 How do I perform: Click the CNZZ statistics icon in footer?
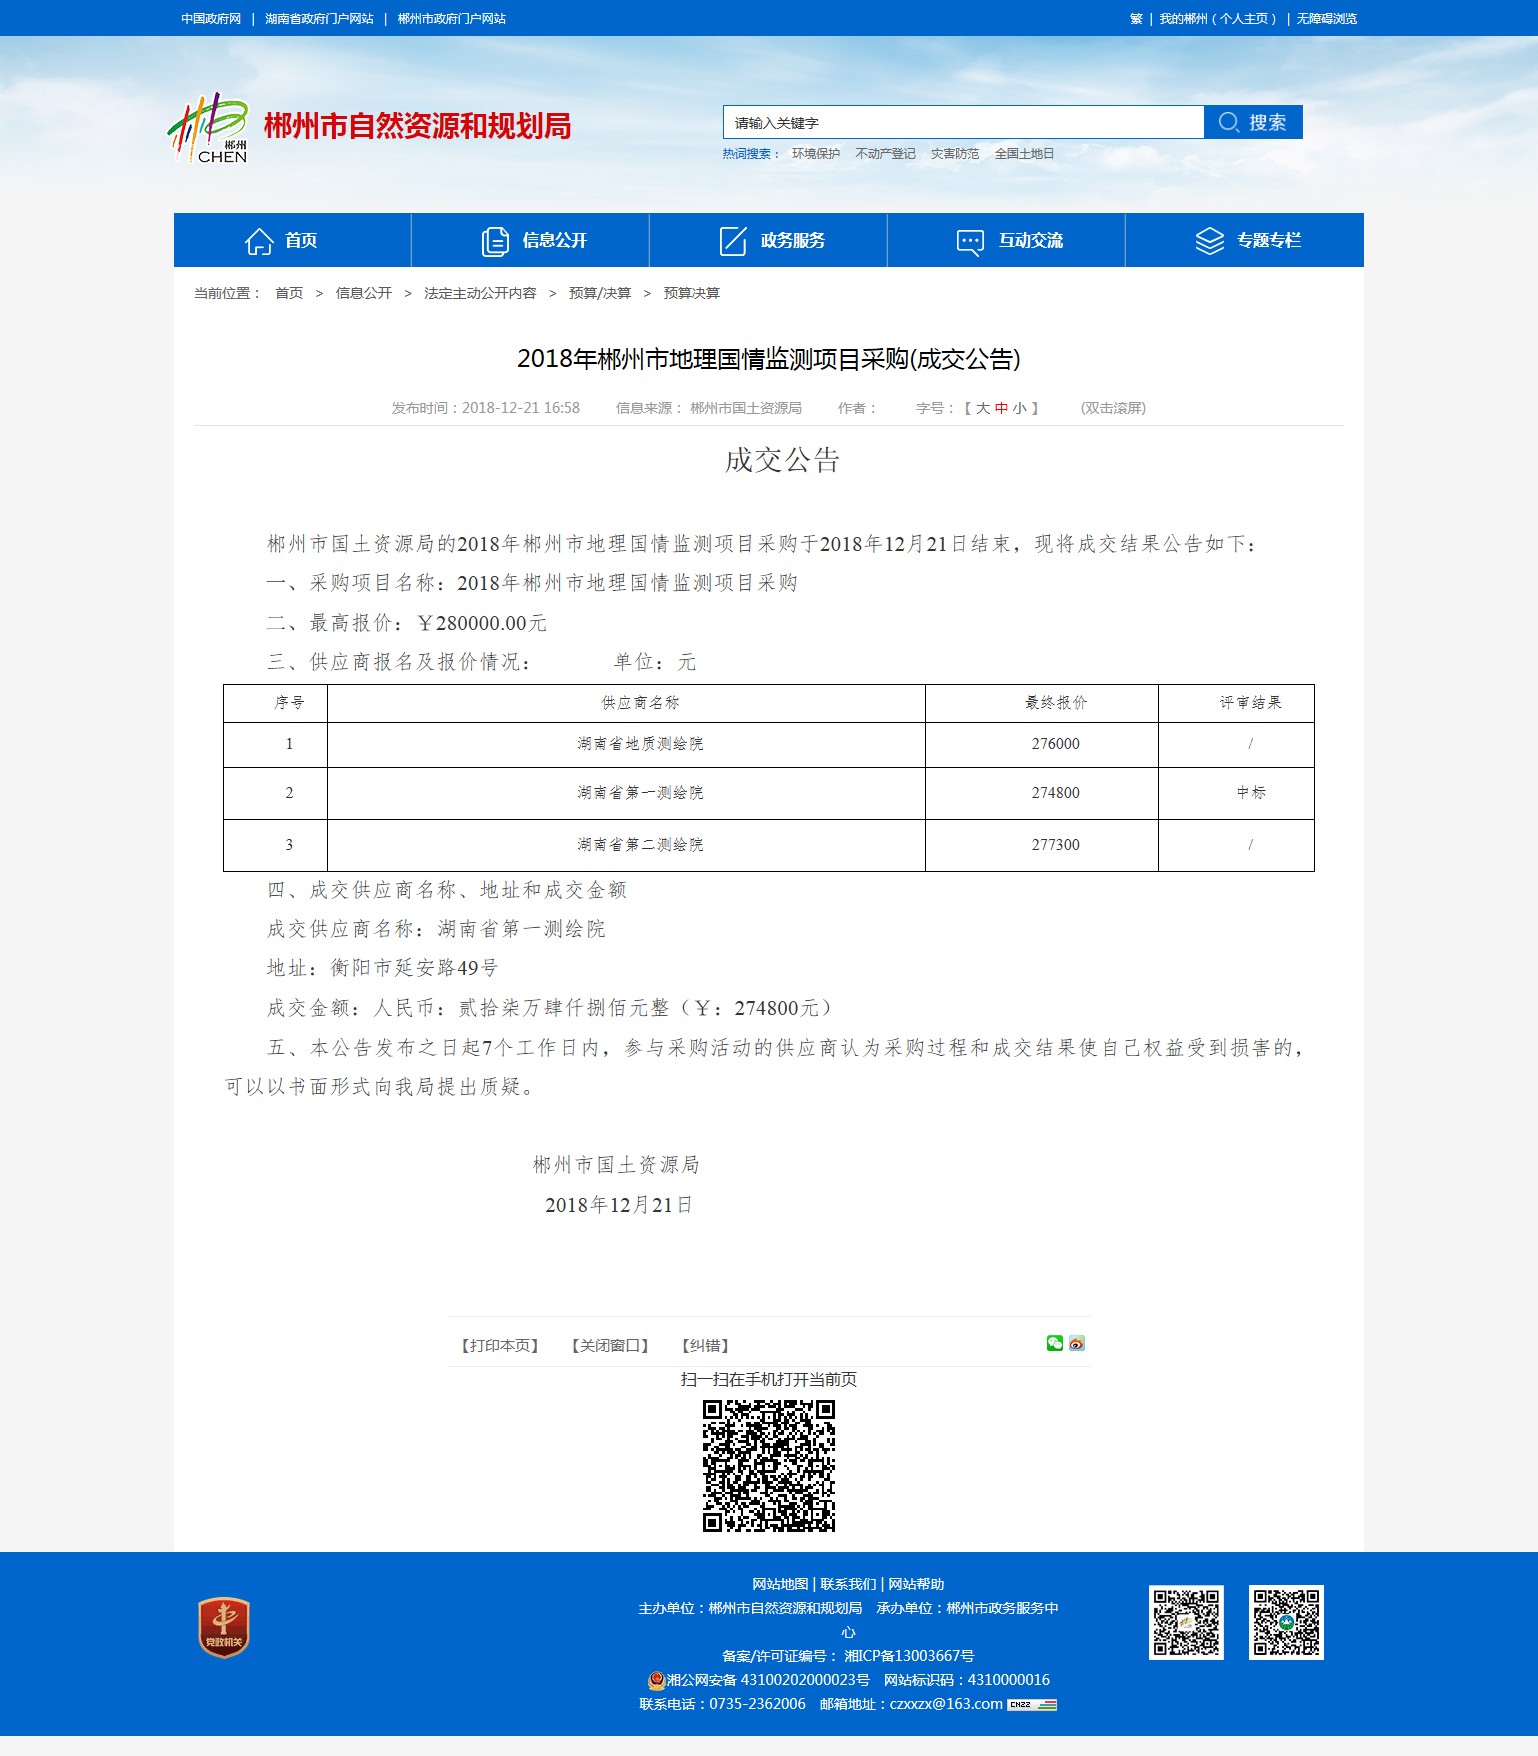coord(1032,1704)
